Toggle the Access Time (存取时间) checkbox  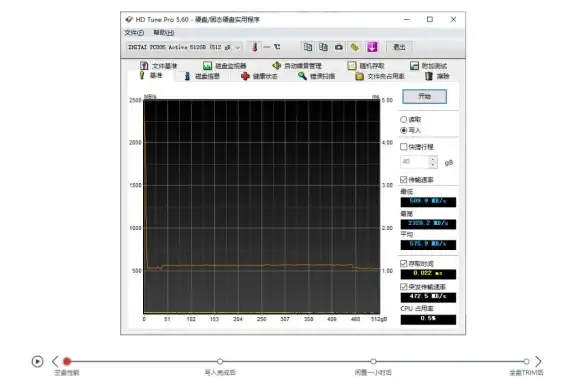click(x=404, y=264)
